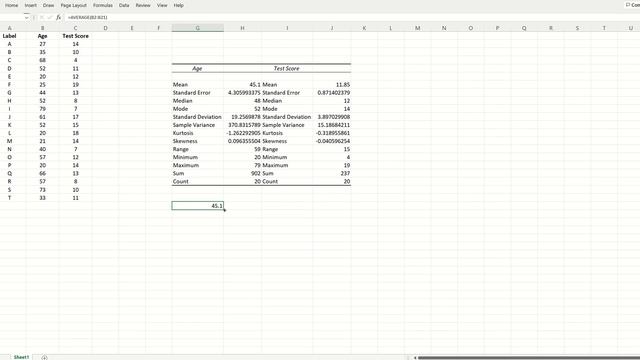Image resolution: width=640 pixels, height=360 pixels.
Task: Click the Age header cell in column B
Action: point(42,36)
